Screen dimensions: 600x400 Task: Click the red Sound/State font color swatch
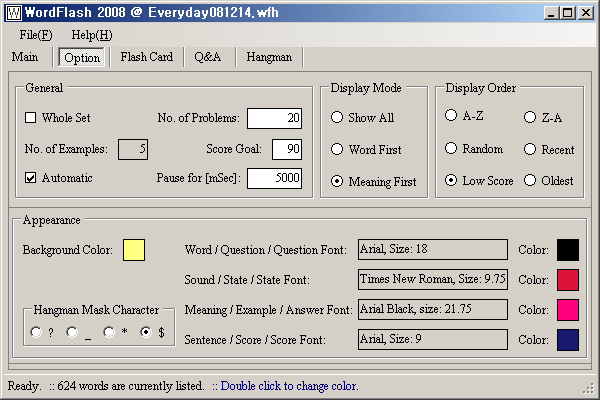coord(568,280)
